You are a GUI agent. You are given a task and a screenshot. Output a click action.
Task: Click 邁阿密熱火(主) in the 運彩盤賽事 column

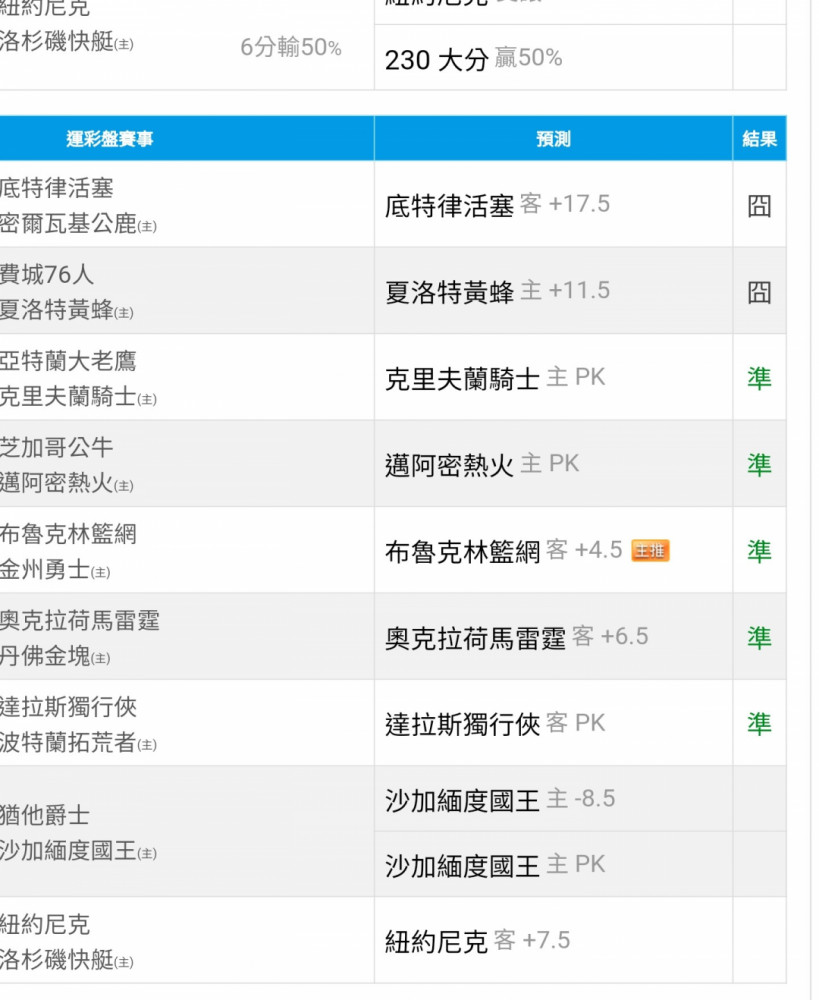(x=66, y=483)
